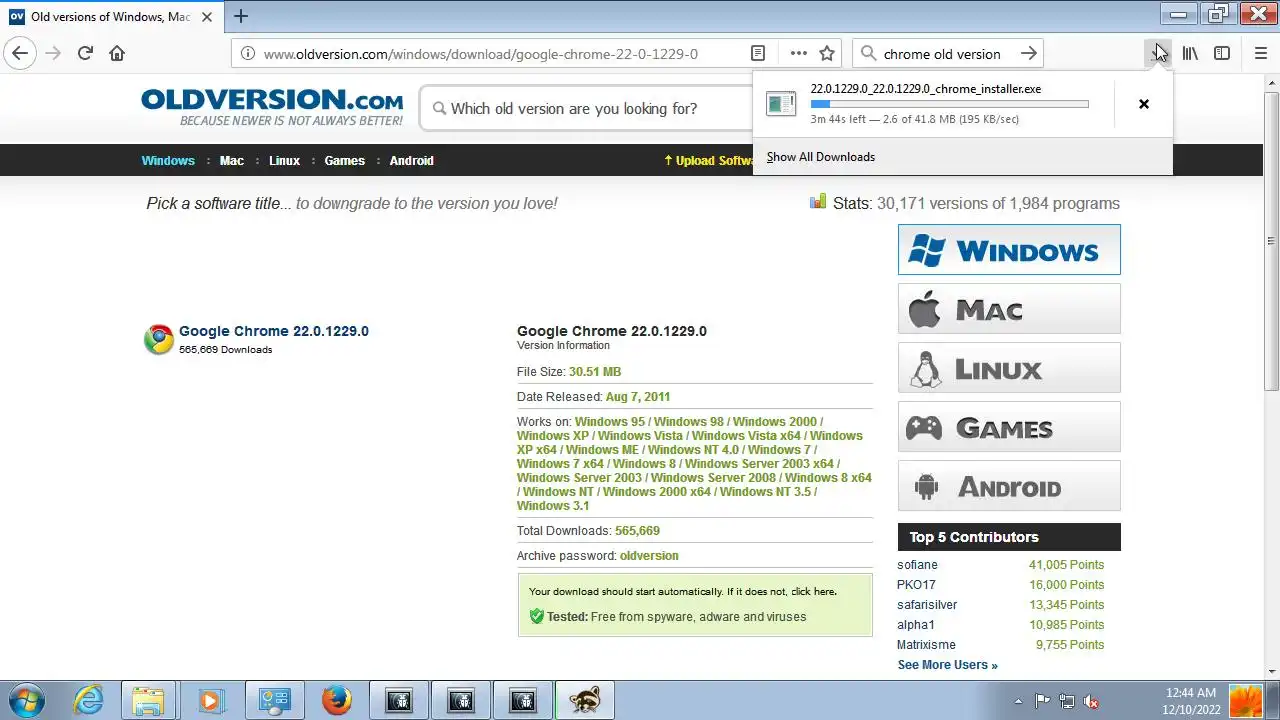Click the download progress bar
This screenshot has height=720, width=1280.
point(949,104)
